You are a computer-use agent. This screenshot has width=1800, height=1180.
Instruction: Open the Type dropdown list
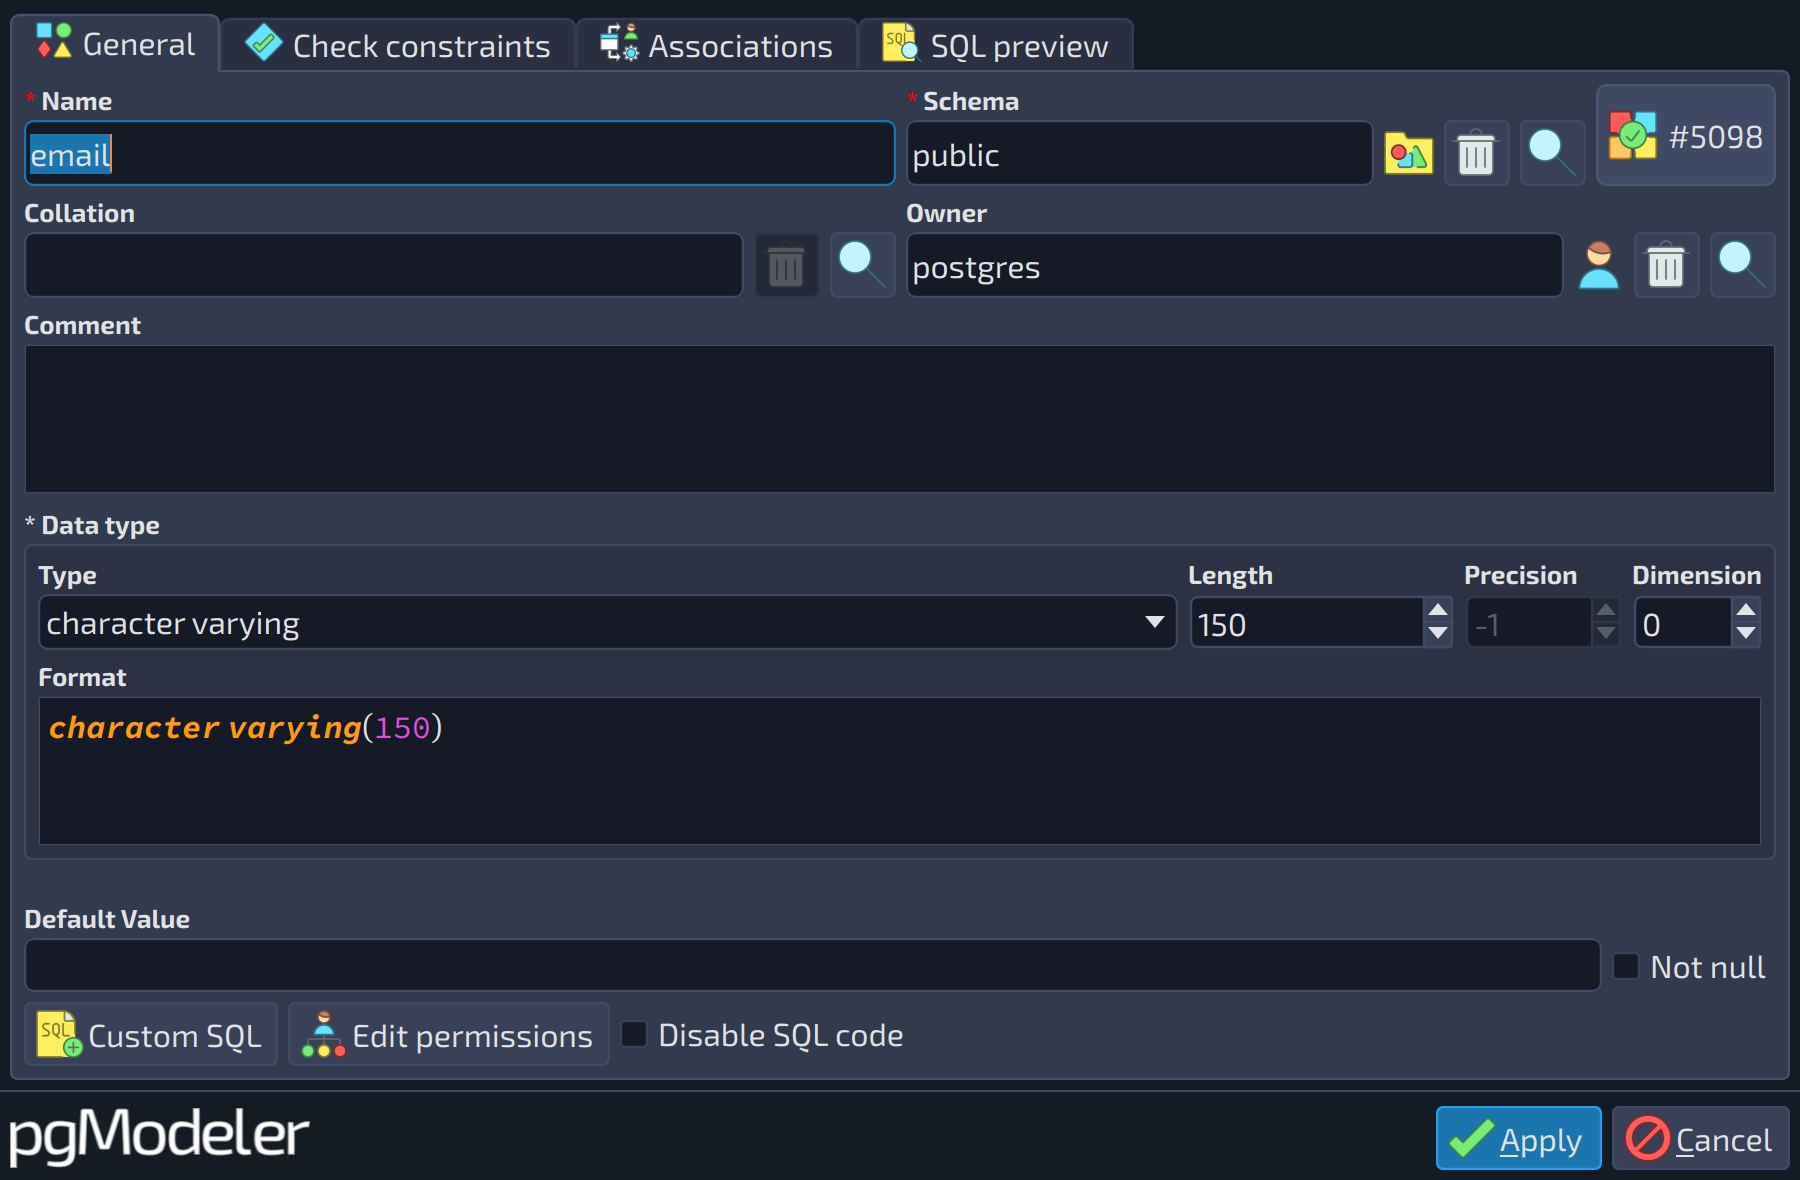click(607, 623)
